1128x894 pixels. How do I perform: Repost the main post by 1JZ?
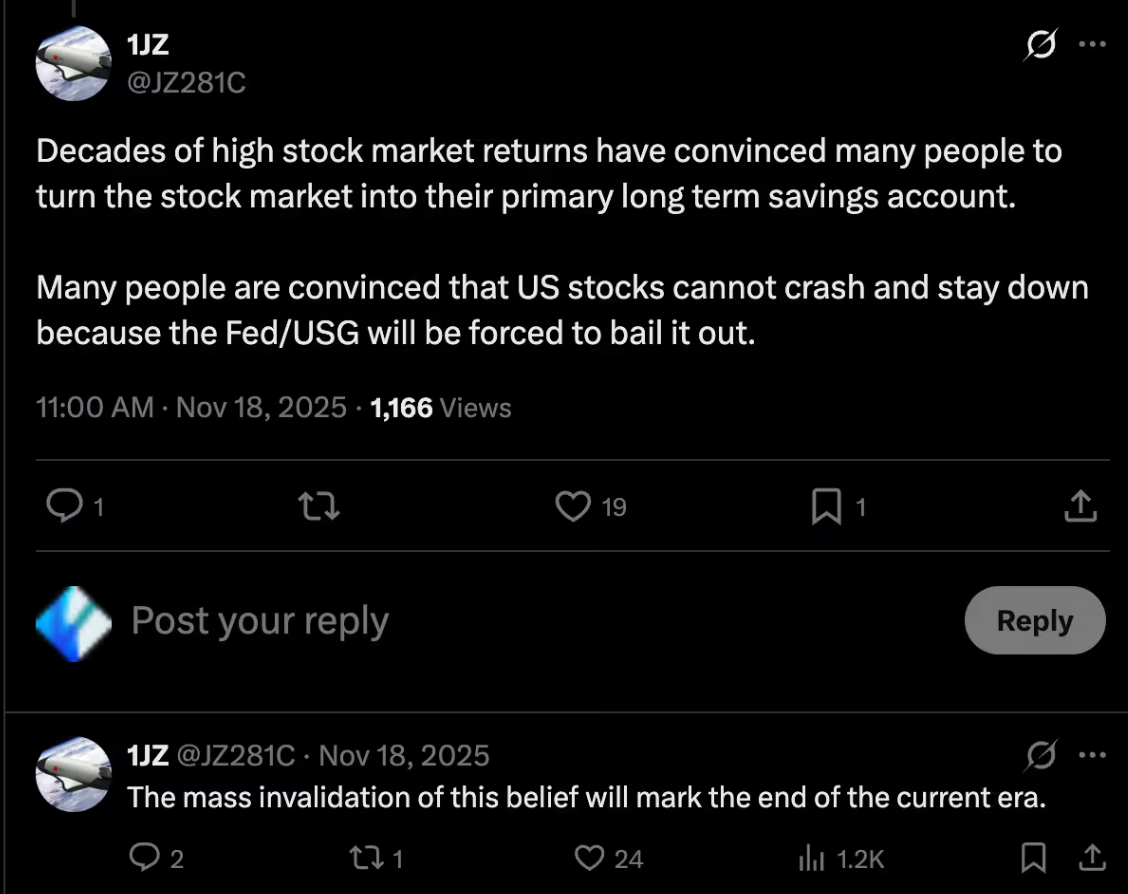[320, 508]
